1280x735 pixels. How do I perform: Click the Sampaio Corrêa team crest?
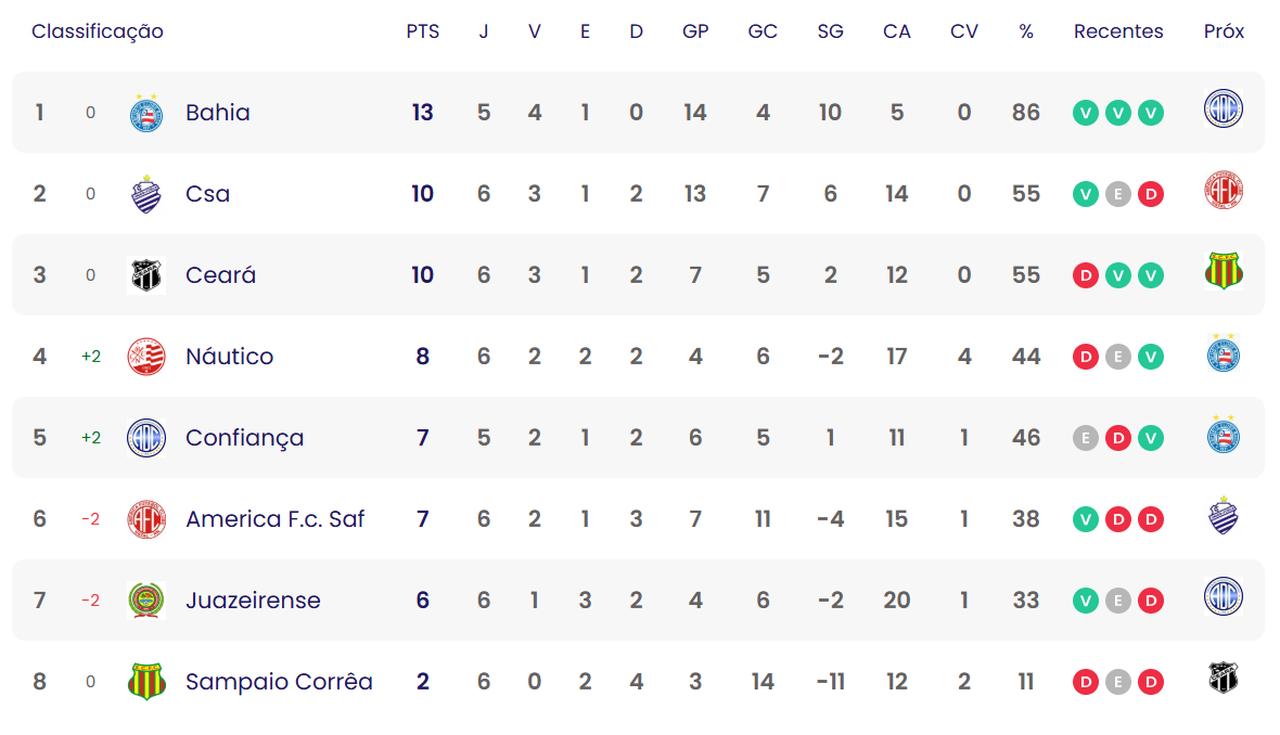(x=147, y=682)
